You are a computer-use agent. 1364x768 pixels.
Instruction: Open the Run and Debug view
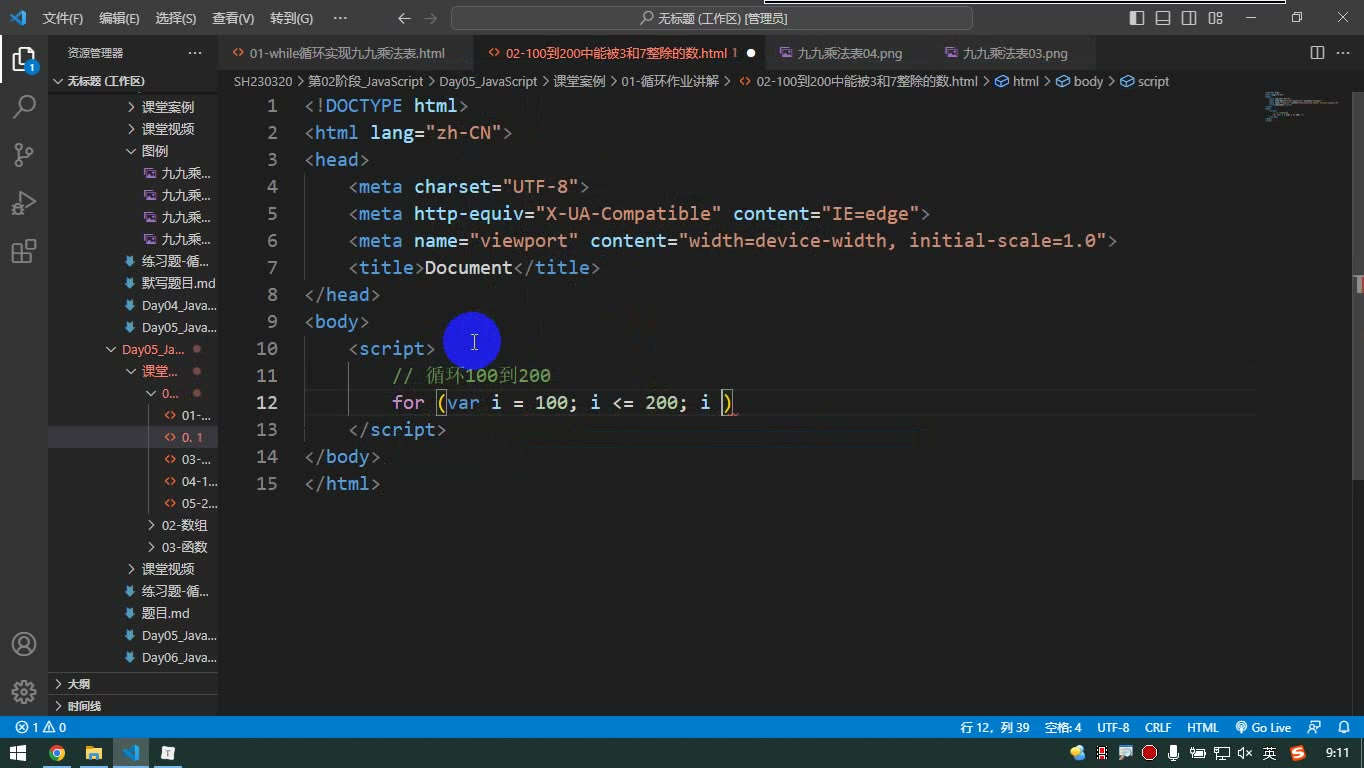(23, 203)
